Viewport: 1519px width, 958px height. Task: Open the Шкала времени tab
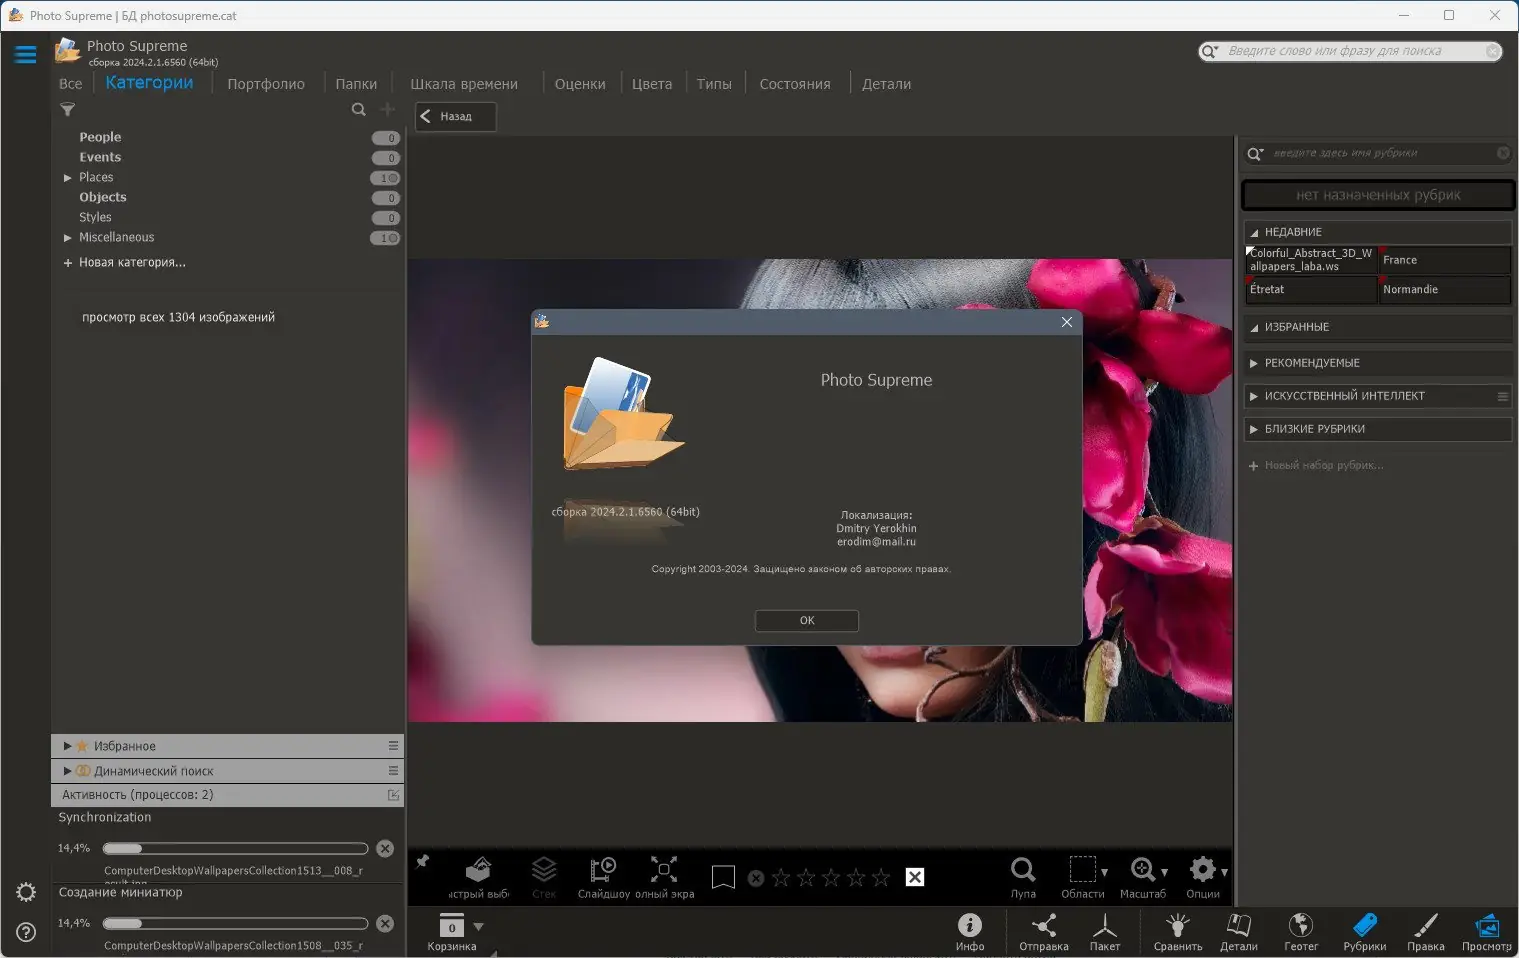pyautogui.click(x=464, y=84)
